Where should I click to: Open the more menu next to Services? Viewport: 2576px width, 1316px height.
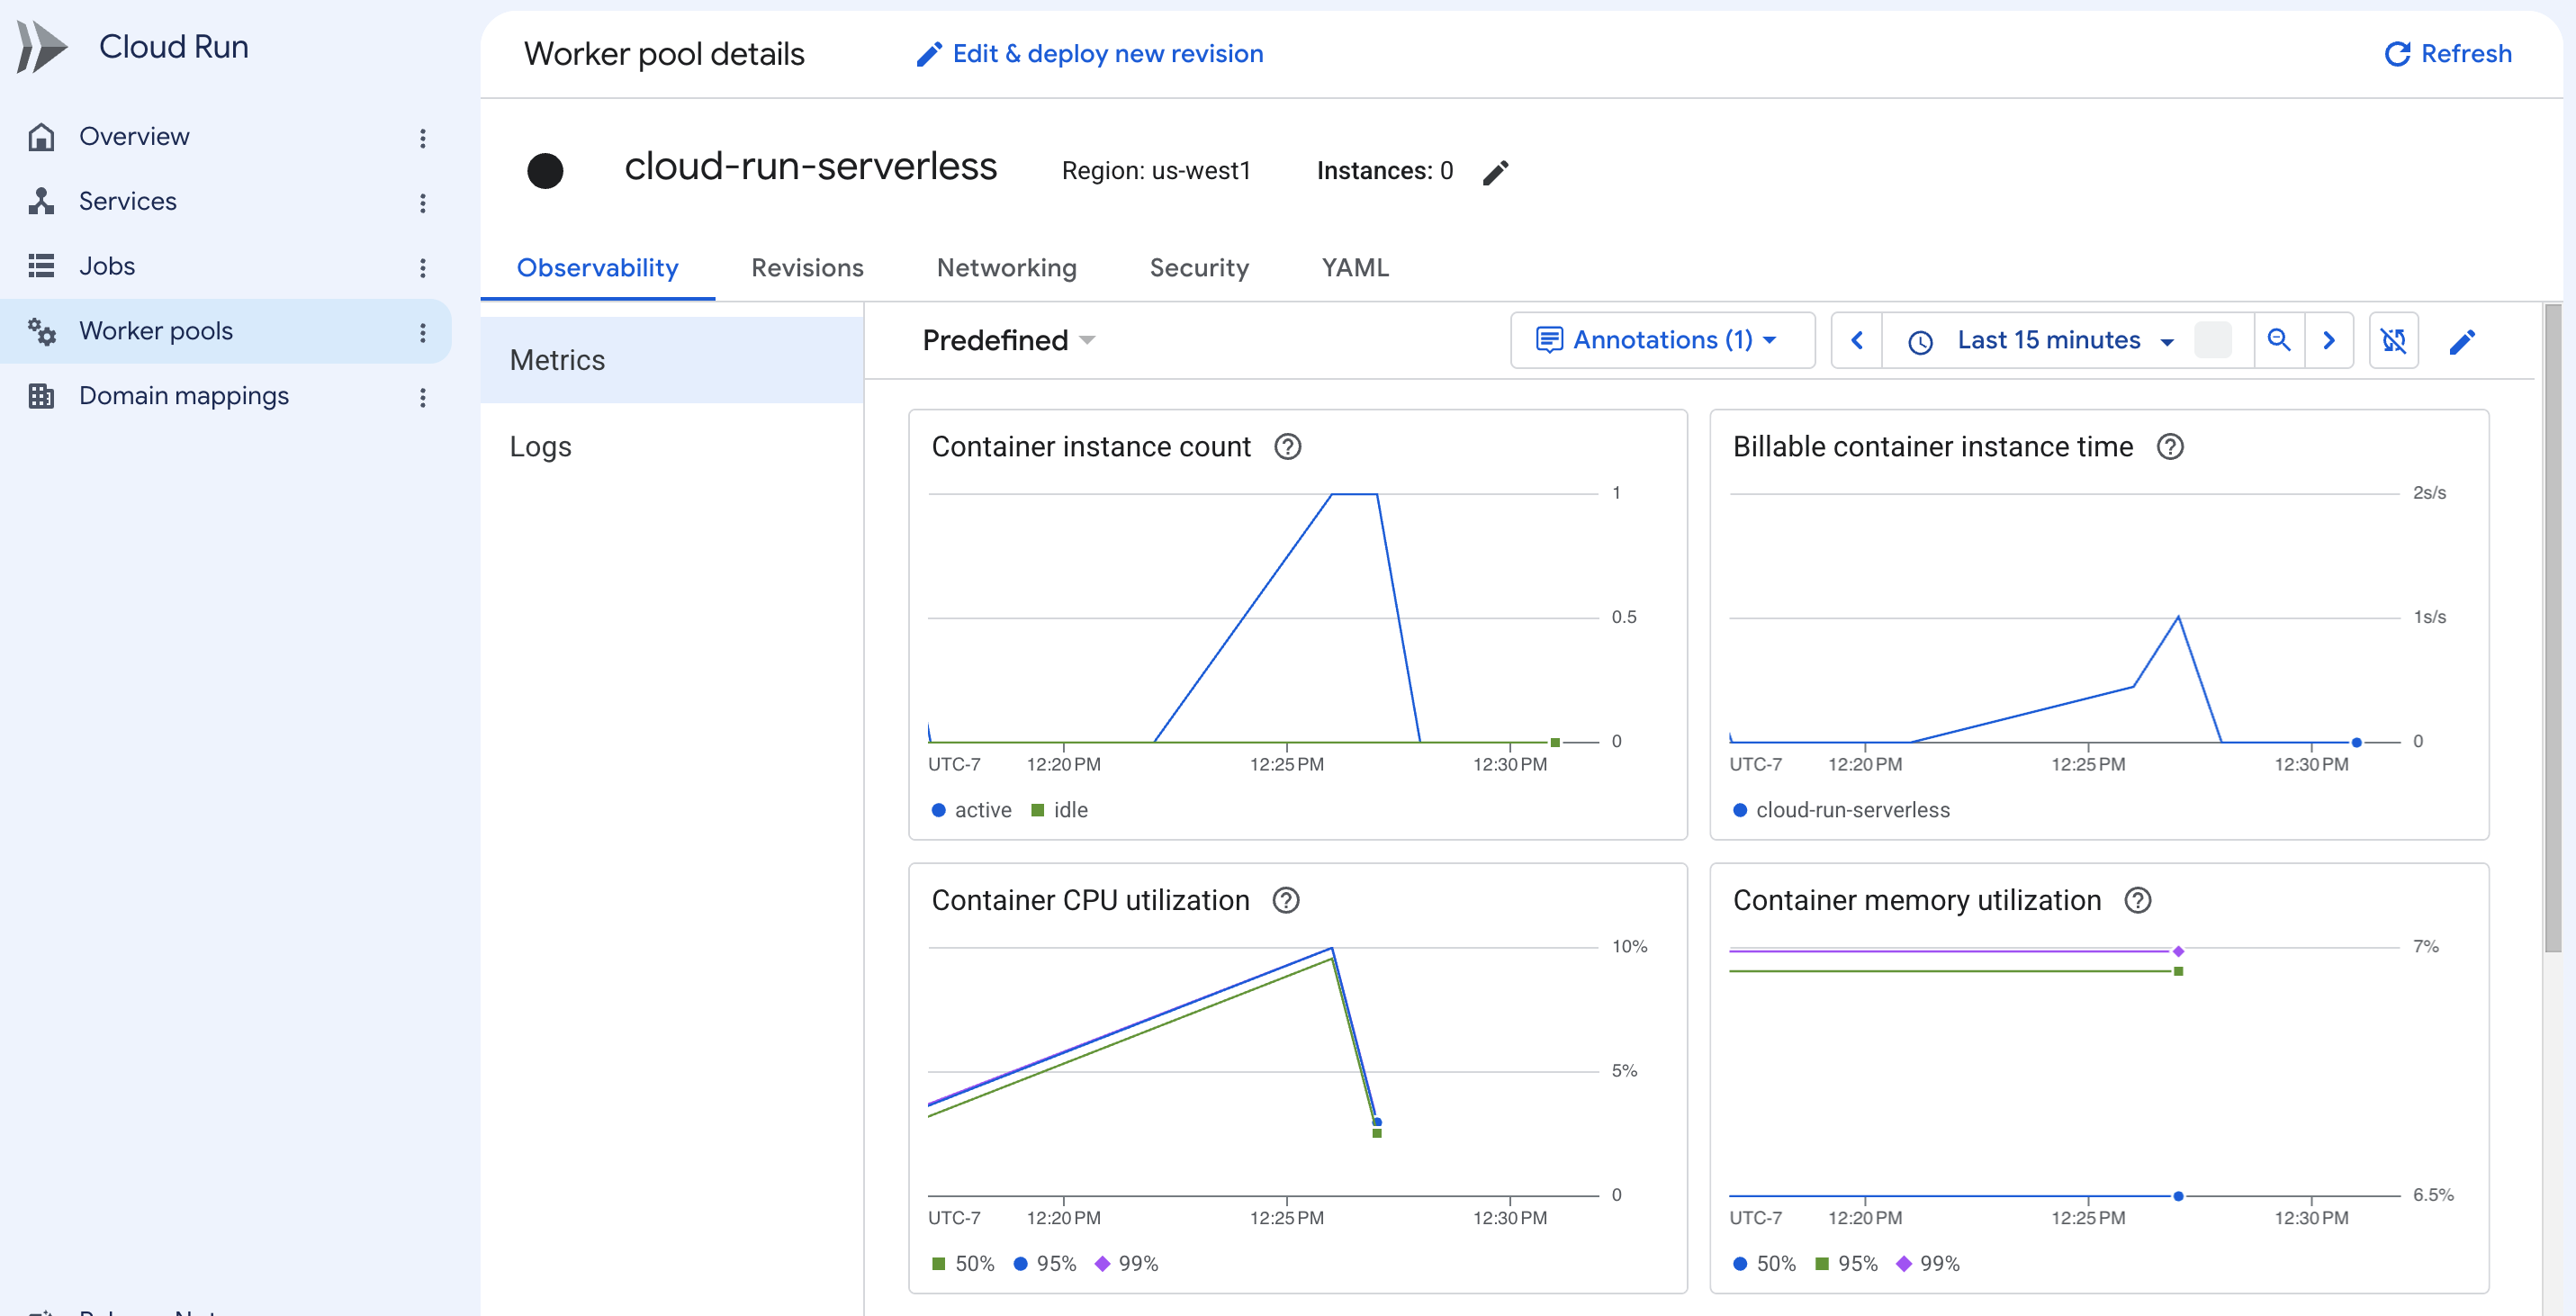click(423, 203)
